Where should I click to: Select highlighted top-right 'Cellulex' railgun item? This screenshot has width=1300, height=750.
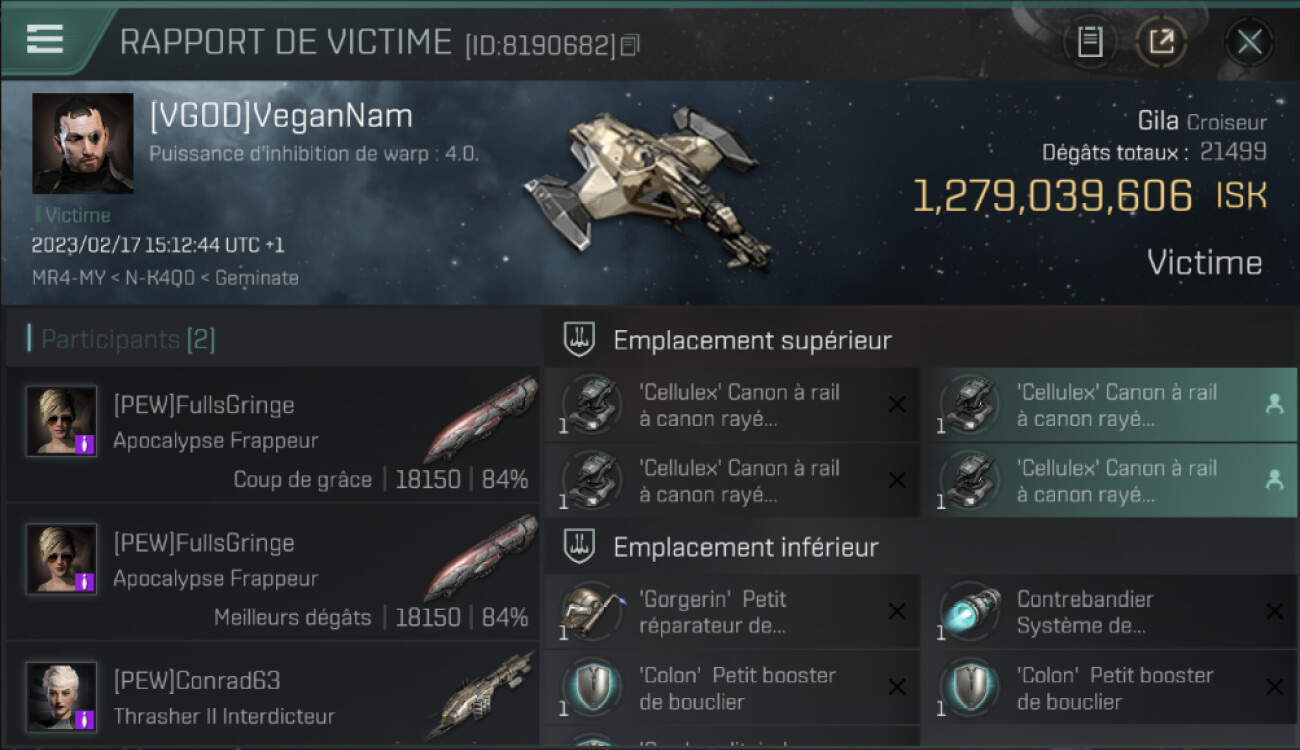(1109, 405)
